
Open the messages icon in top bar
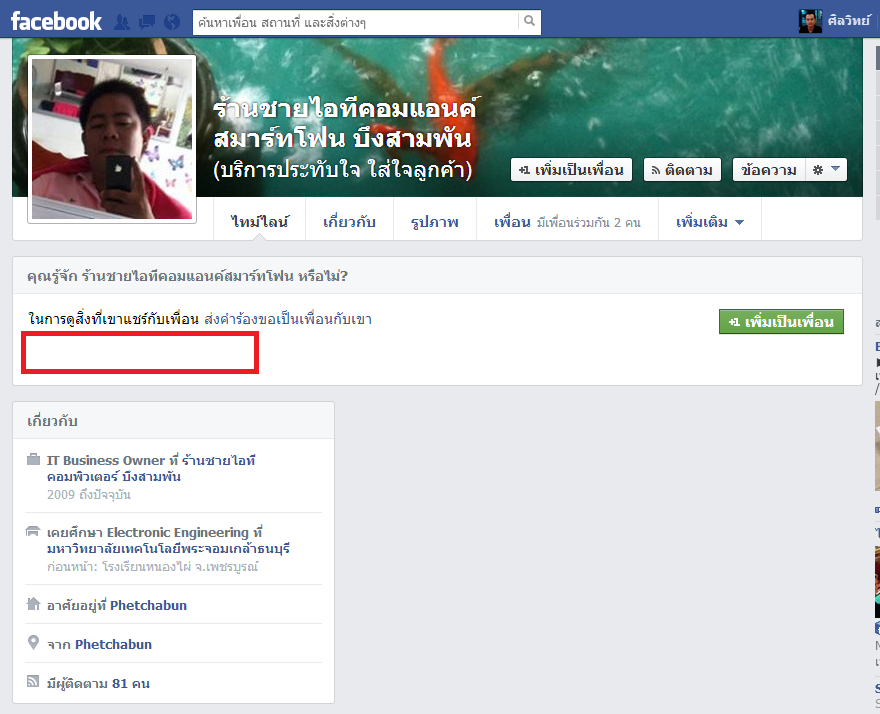pyautogui.click(x=147, y=22)
